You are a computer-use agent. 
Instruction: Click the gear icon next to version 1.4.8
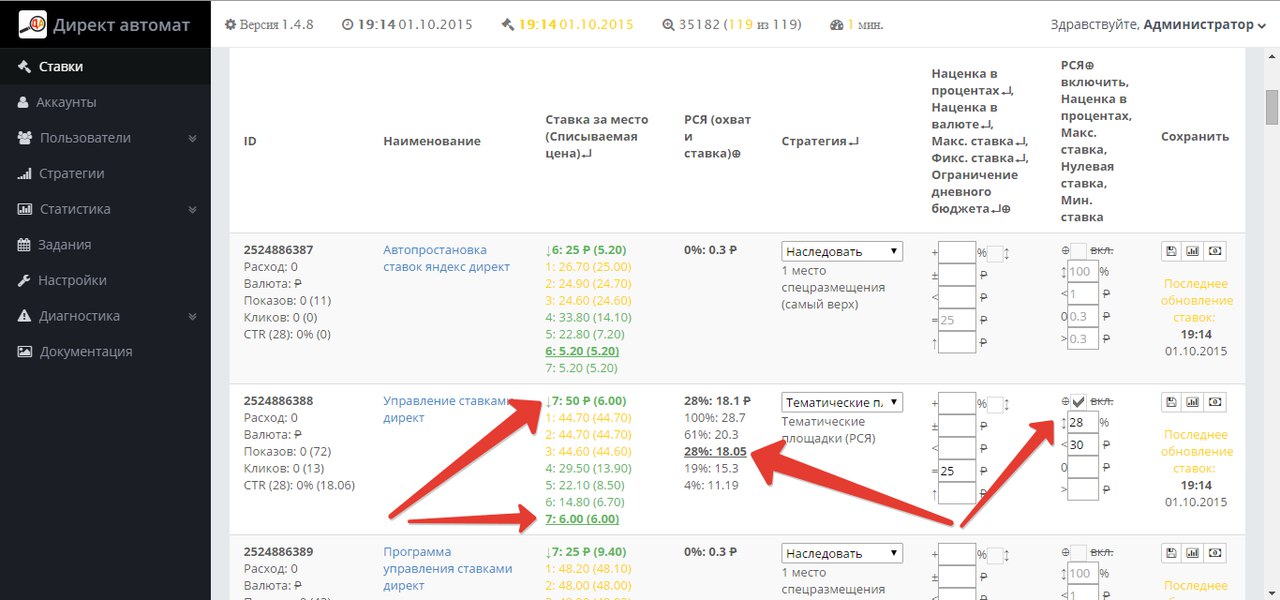click(230, 24)
